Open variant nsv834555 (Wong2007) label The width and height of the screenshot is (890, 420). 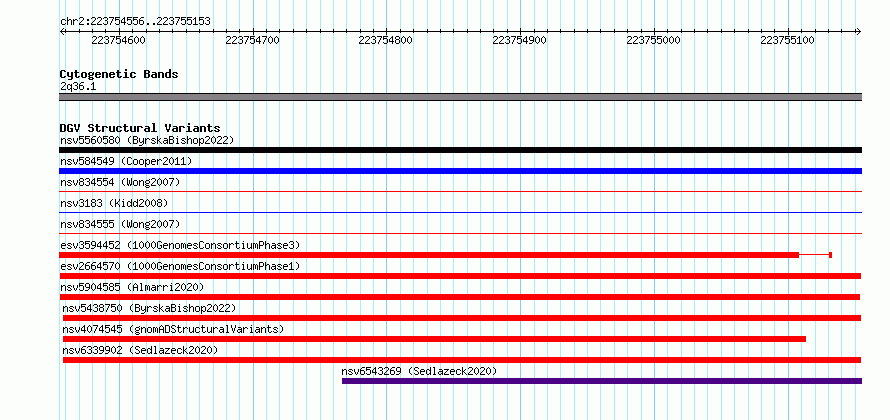120,224
